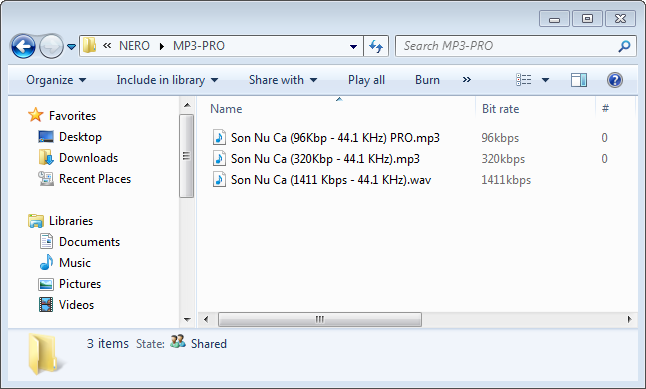Select the 96Kbp PRO.mp3 file icon

click(219, 137)
